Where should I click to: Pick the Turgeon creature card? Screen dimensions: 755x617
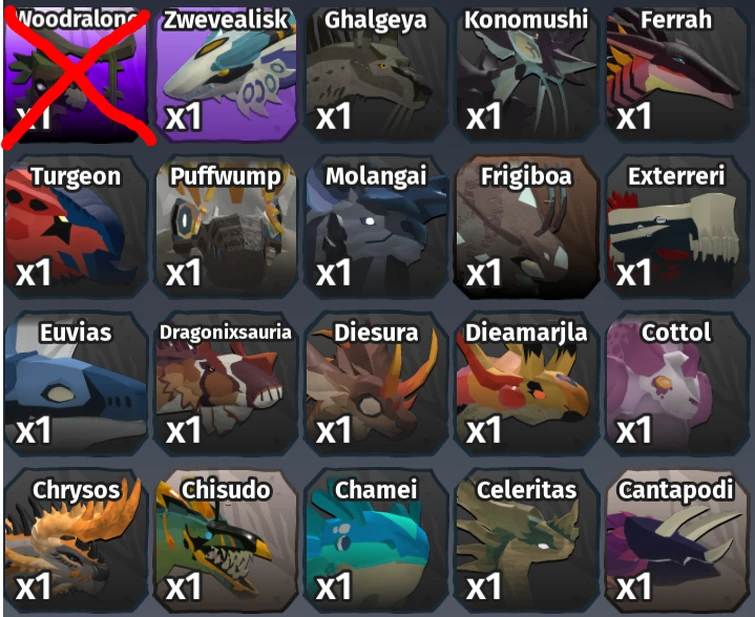76,226
